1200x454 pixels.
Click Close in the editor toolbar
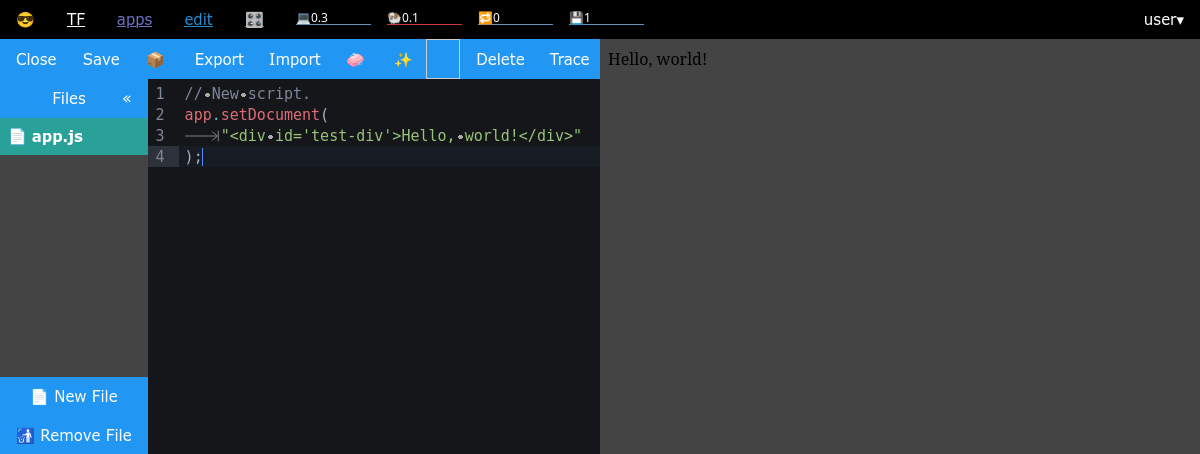click(x=36, y=59)
